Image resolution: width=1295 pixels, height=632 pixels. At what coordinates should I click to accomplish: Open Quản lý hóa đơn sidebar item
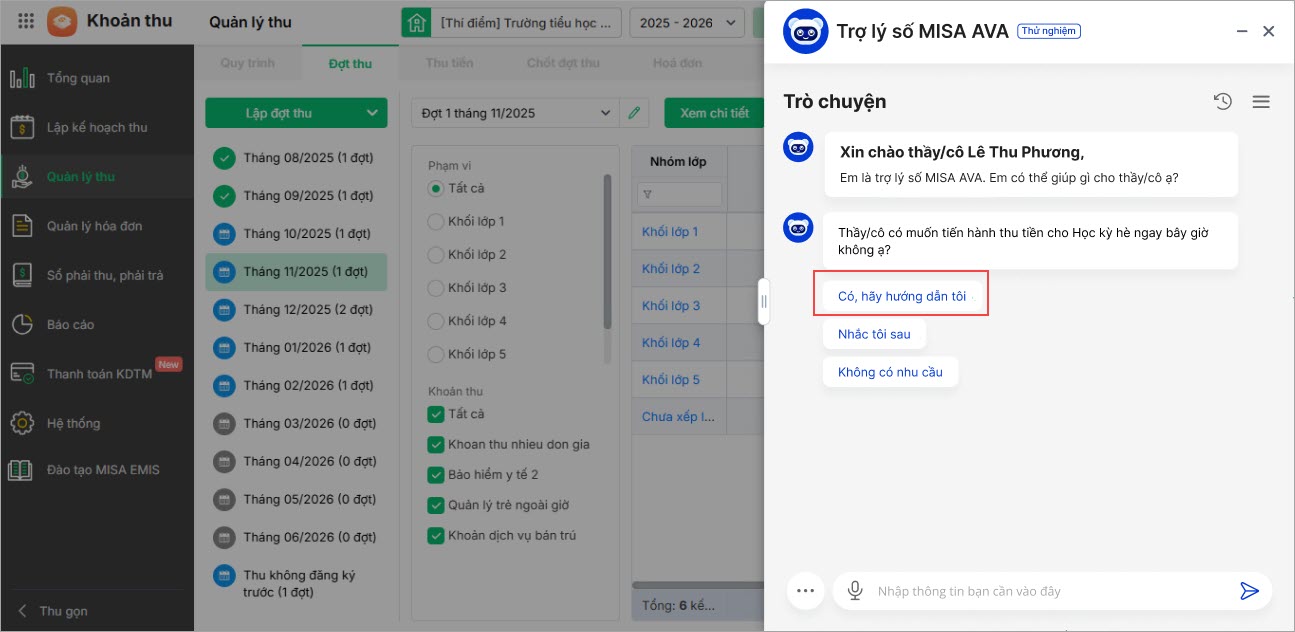tap(97, 226)
